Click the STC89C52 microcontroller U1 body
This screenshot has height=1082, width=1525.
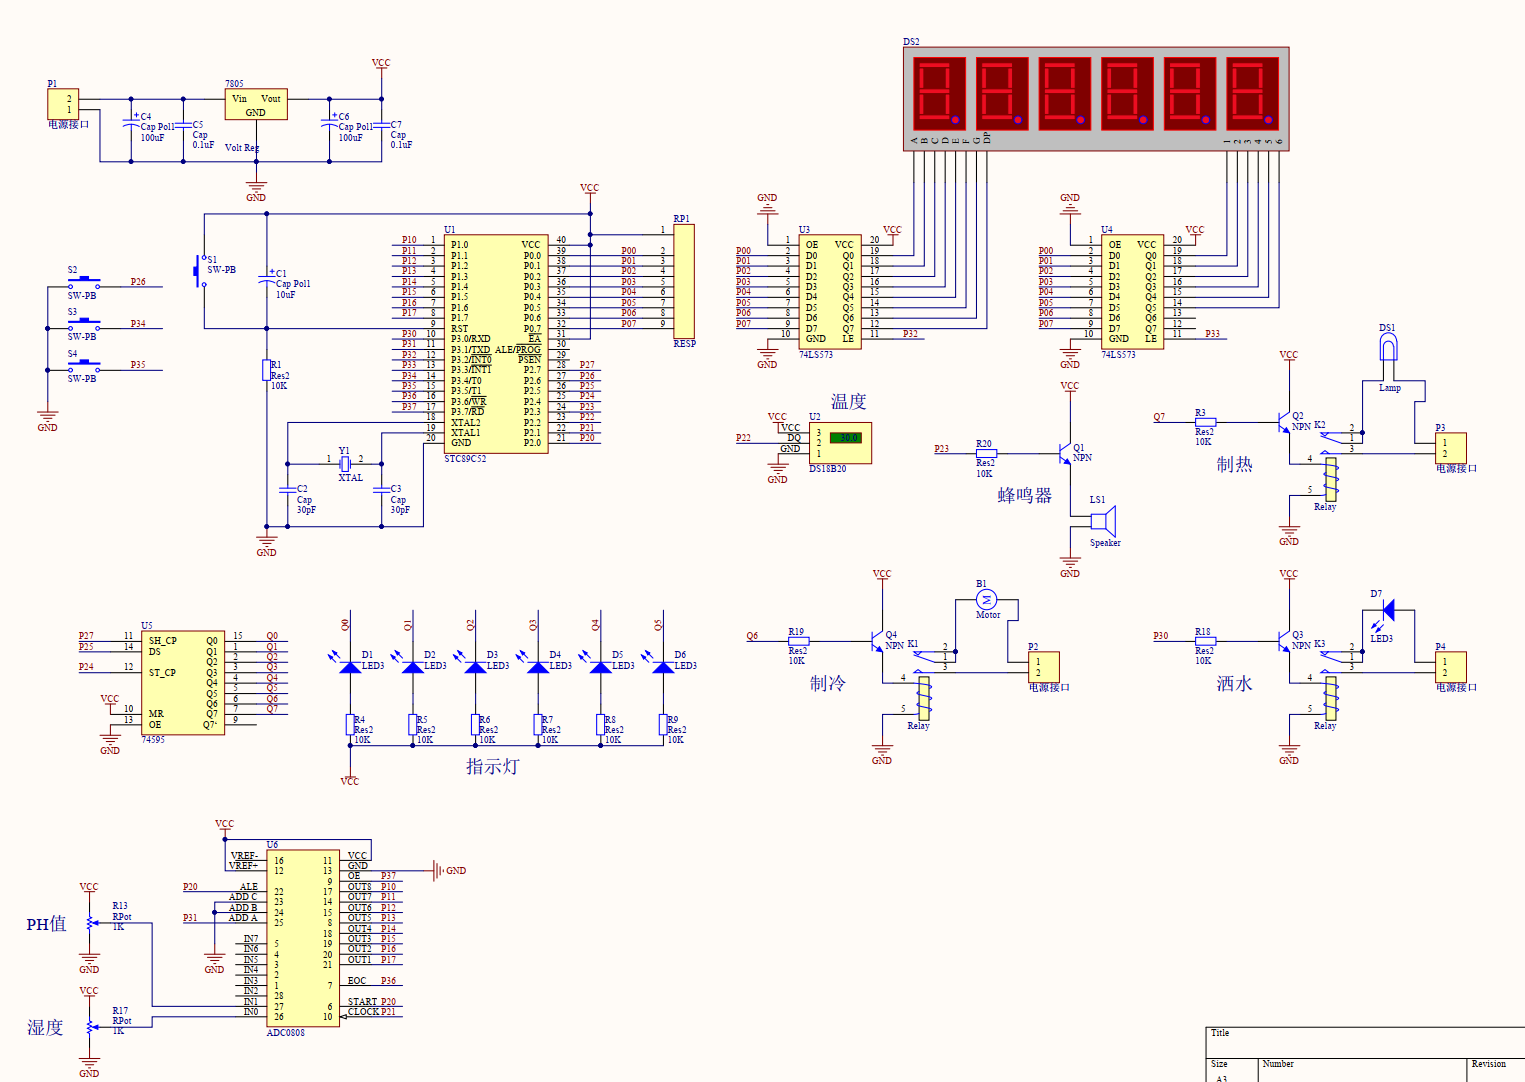tap(495, 344)
